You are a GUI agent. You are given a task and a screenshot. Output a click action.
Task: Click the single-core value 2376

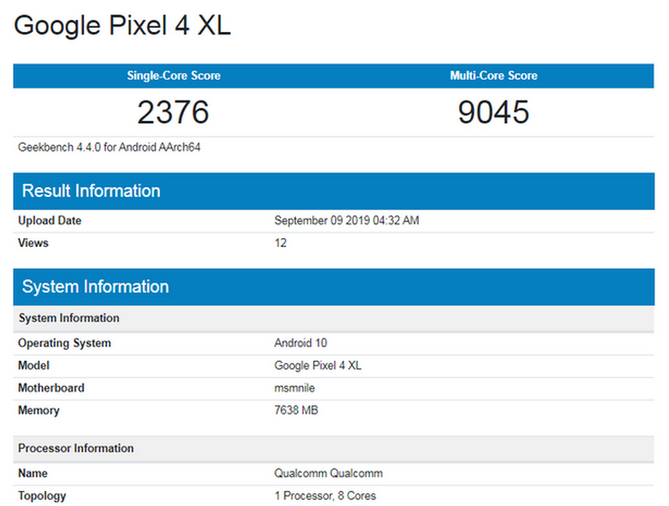pyautogui.click(x=173, y=112)
